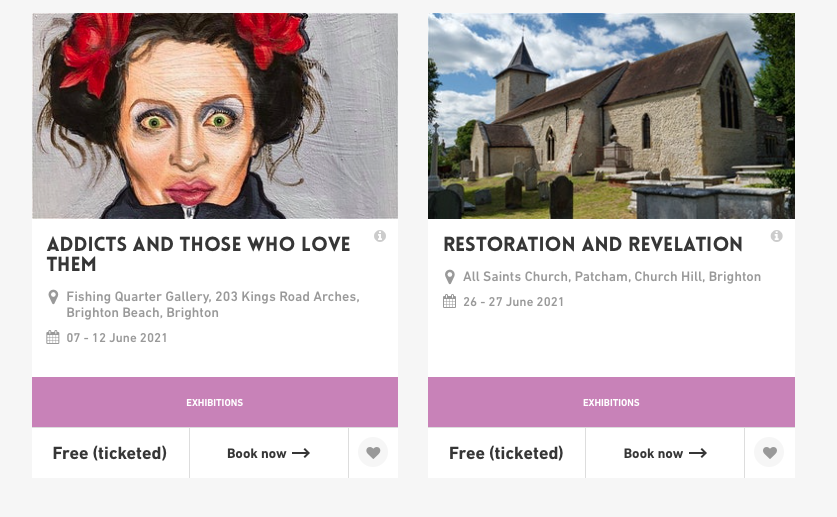Click Free (ticketed) label on Restoration card
The width and height of the screenshot is (837, 517).
click(x=506, y=453)
